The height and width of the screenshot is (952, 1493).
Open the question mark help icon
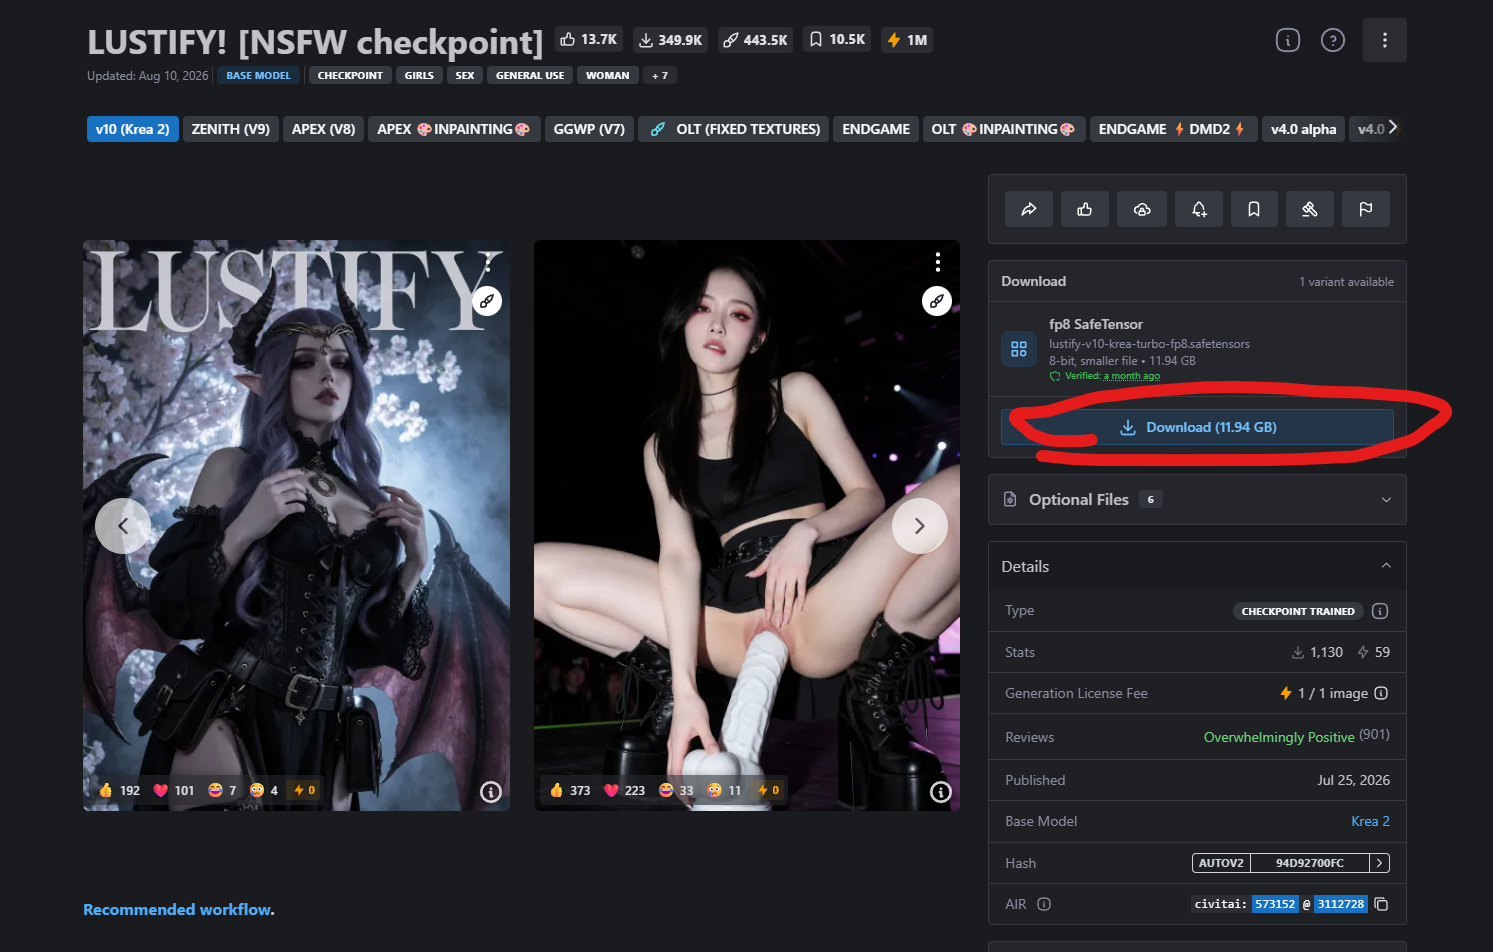point(1333,40)
